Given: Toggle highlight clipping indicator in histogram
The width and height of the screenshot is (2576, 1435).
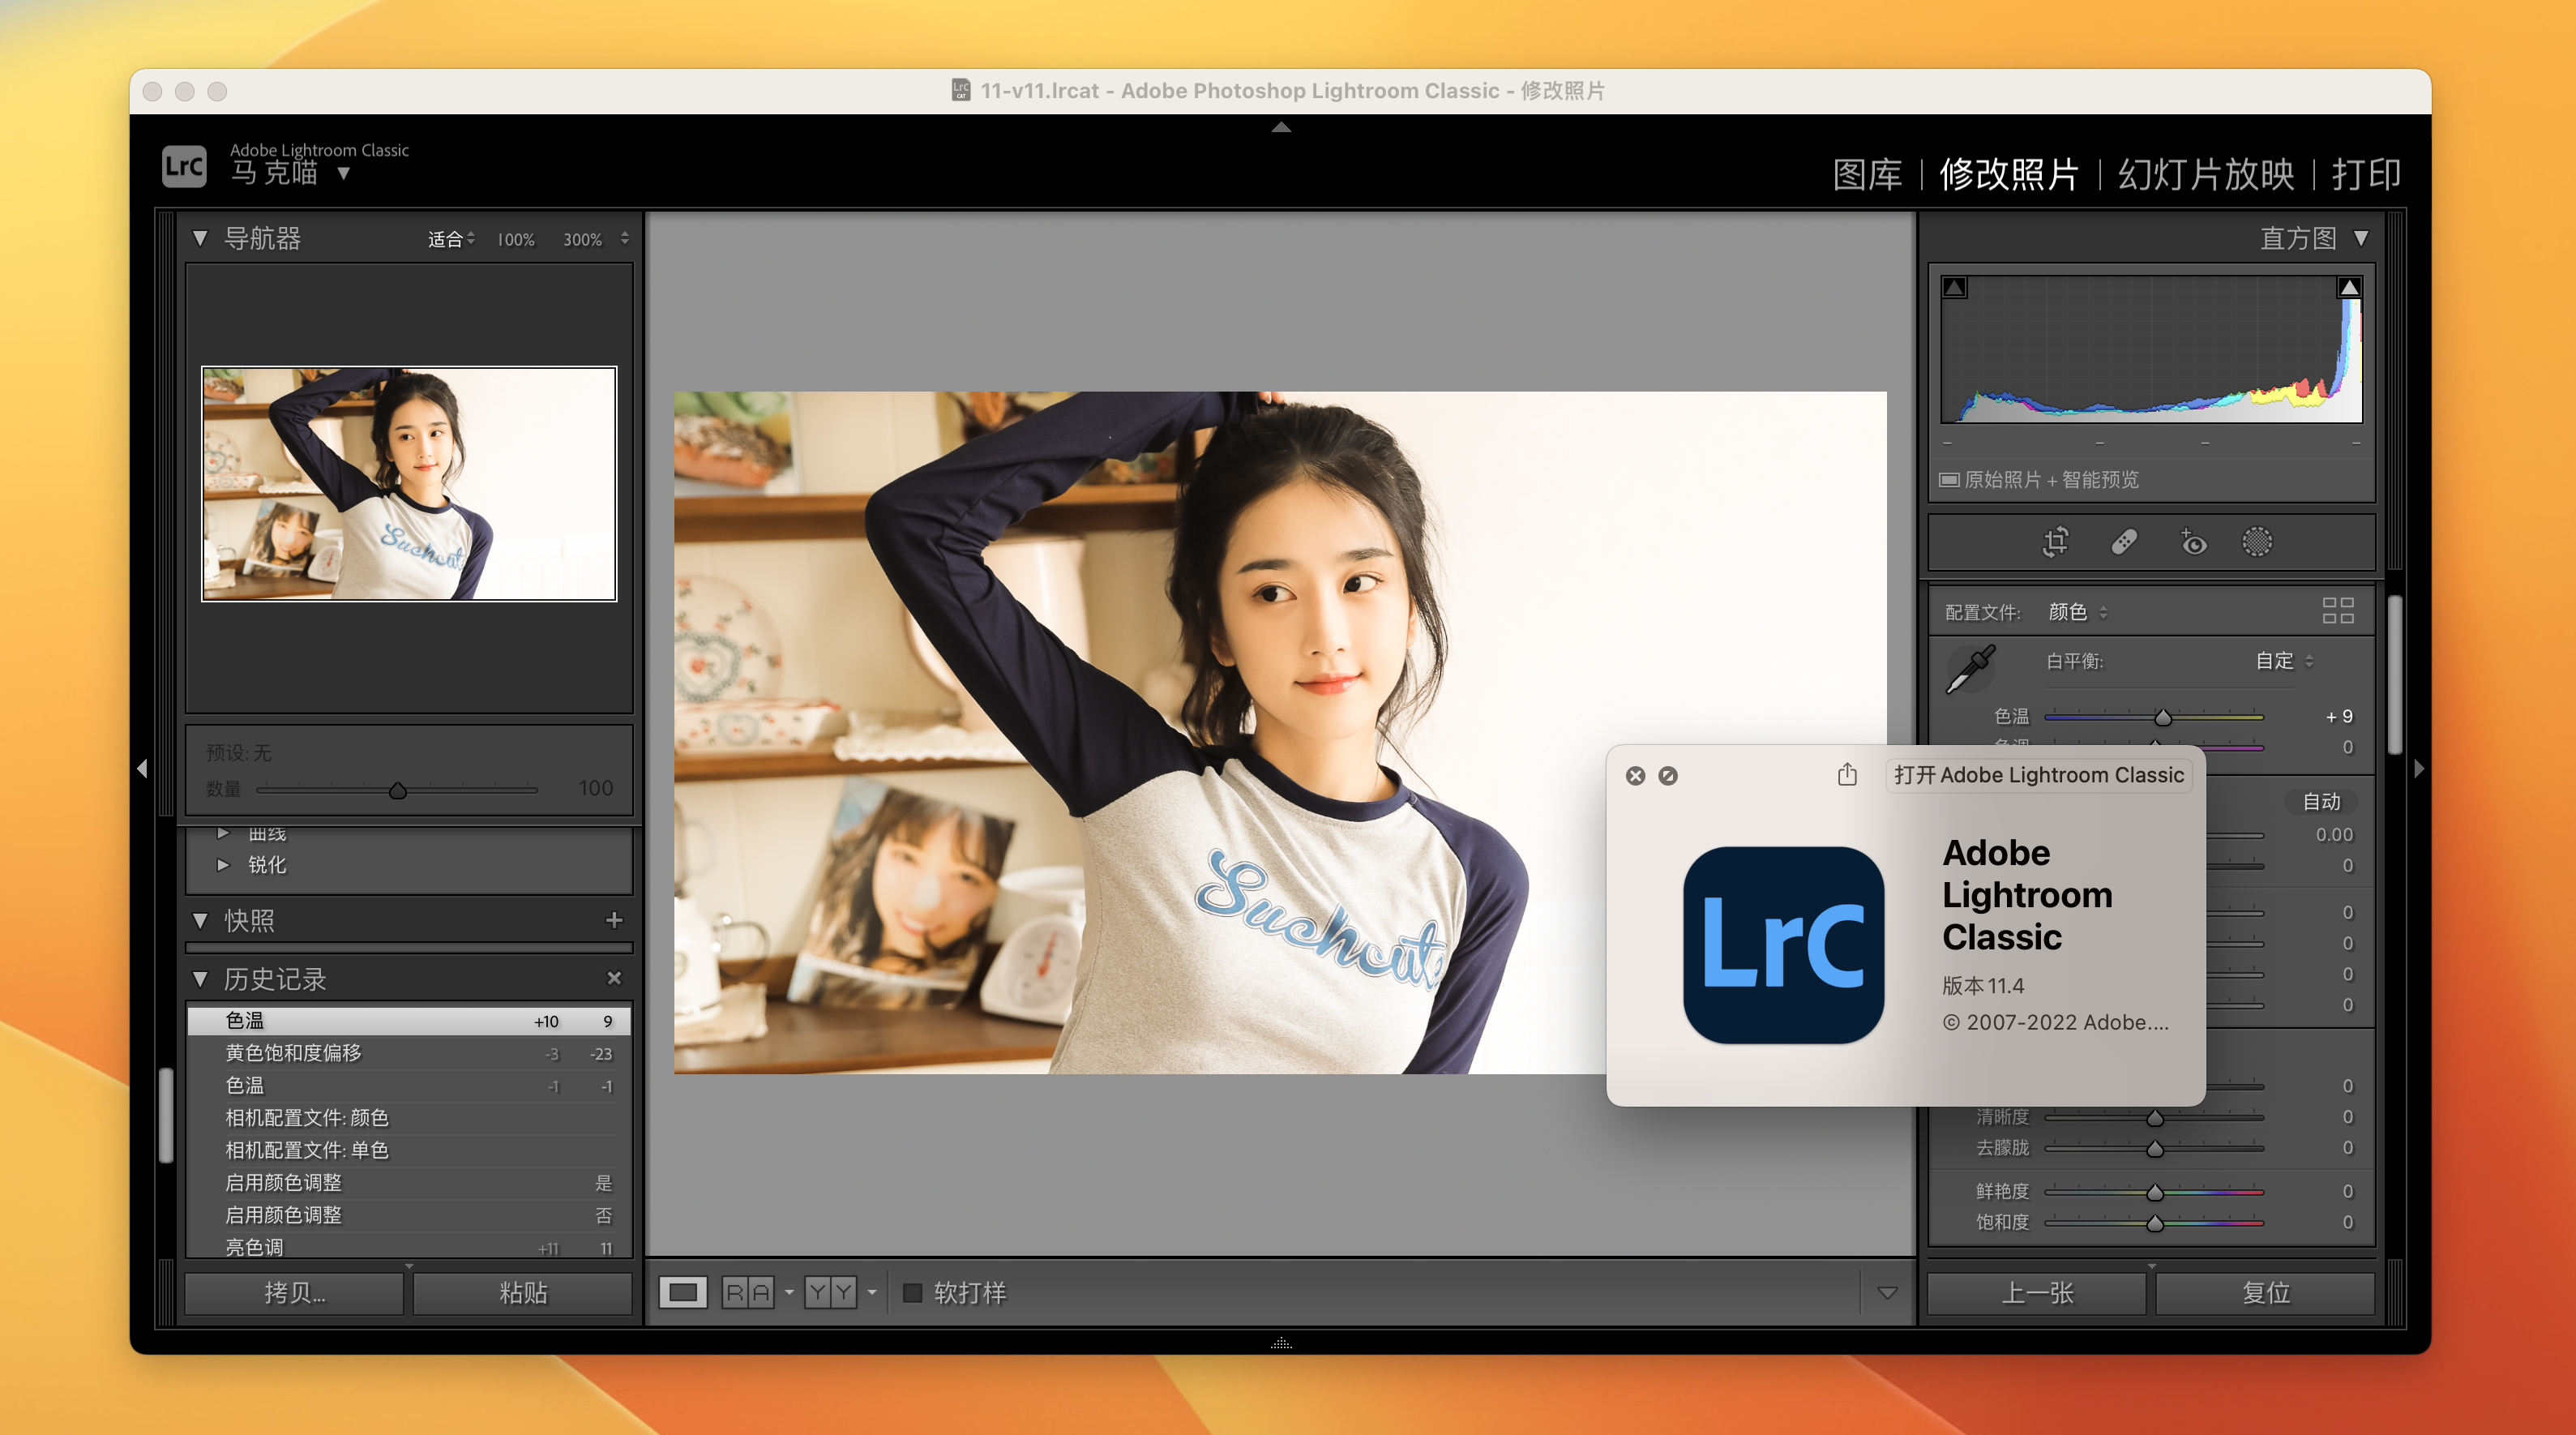Looking at the screenshot, I should pos(2349,288).
